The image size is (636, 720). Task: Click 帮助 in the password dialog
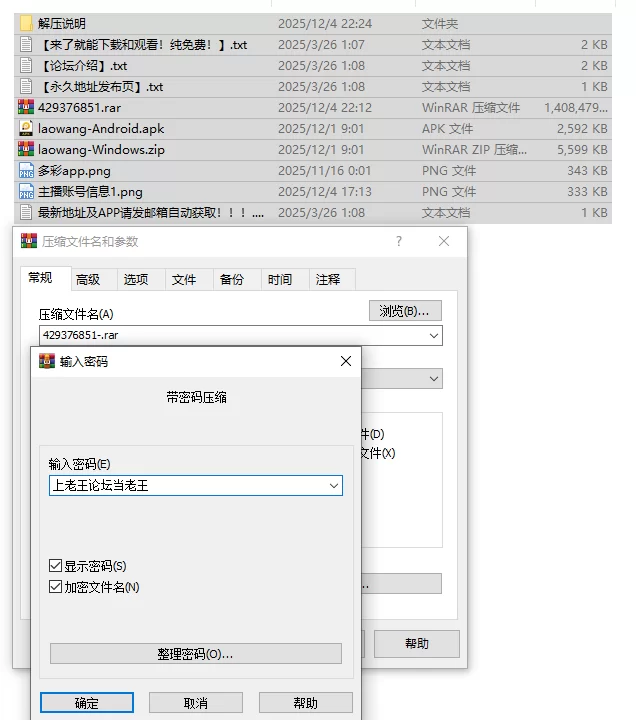coord(305,703)
